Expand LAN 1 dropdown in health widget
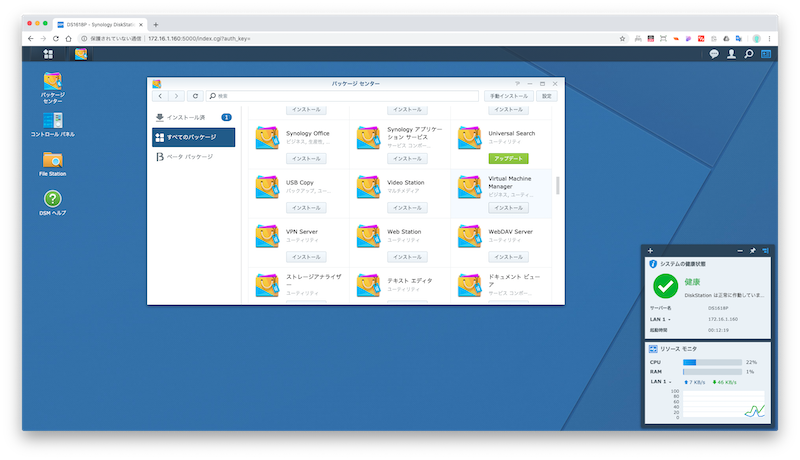Image resolution: width=800 pixels, height=460 pixels. pyautogui.click(x=669, y=319)
